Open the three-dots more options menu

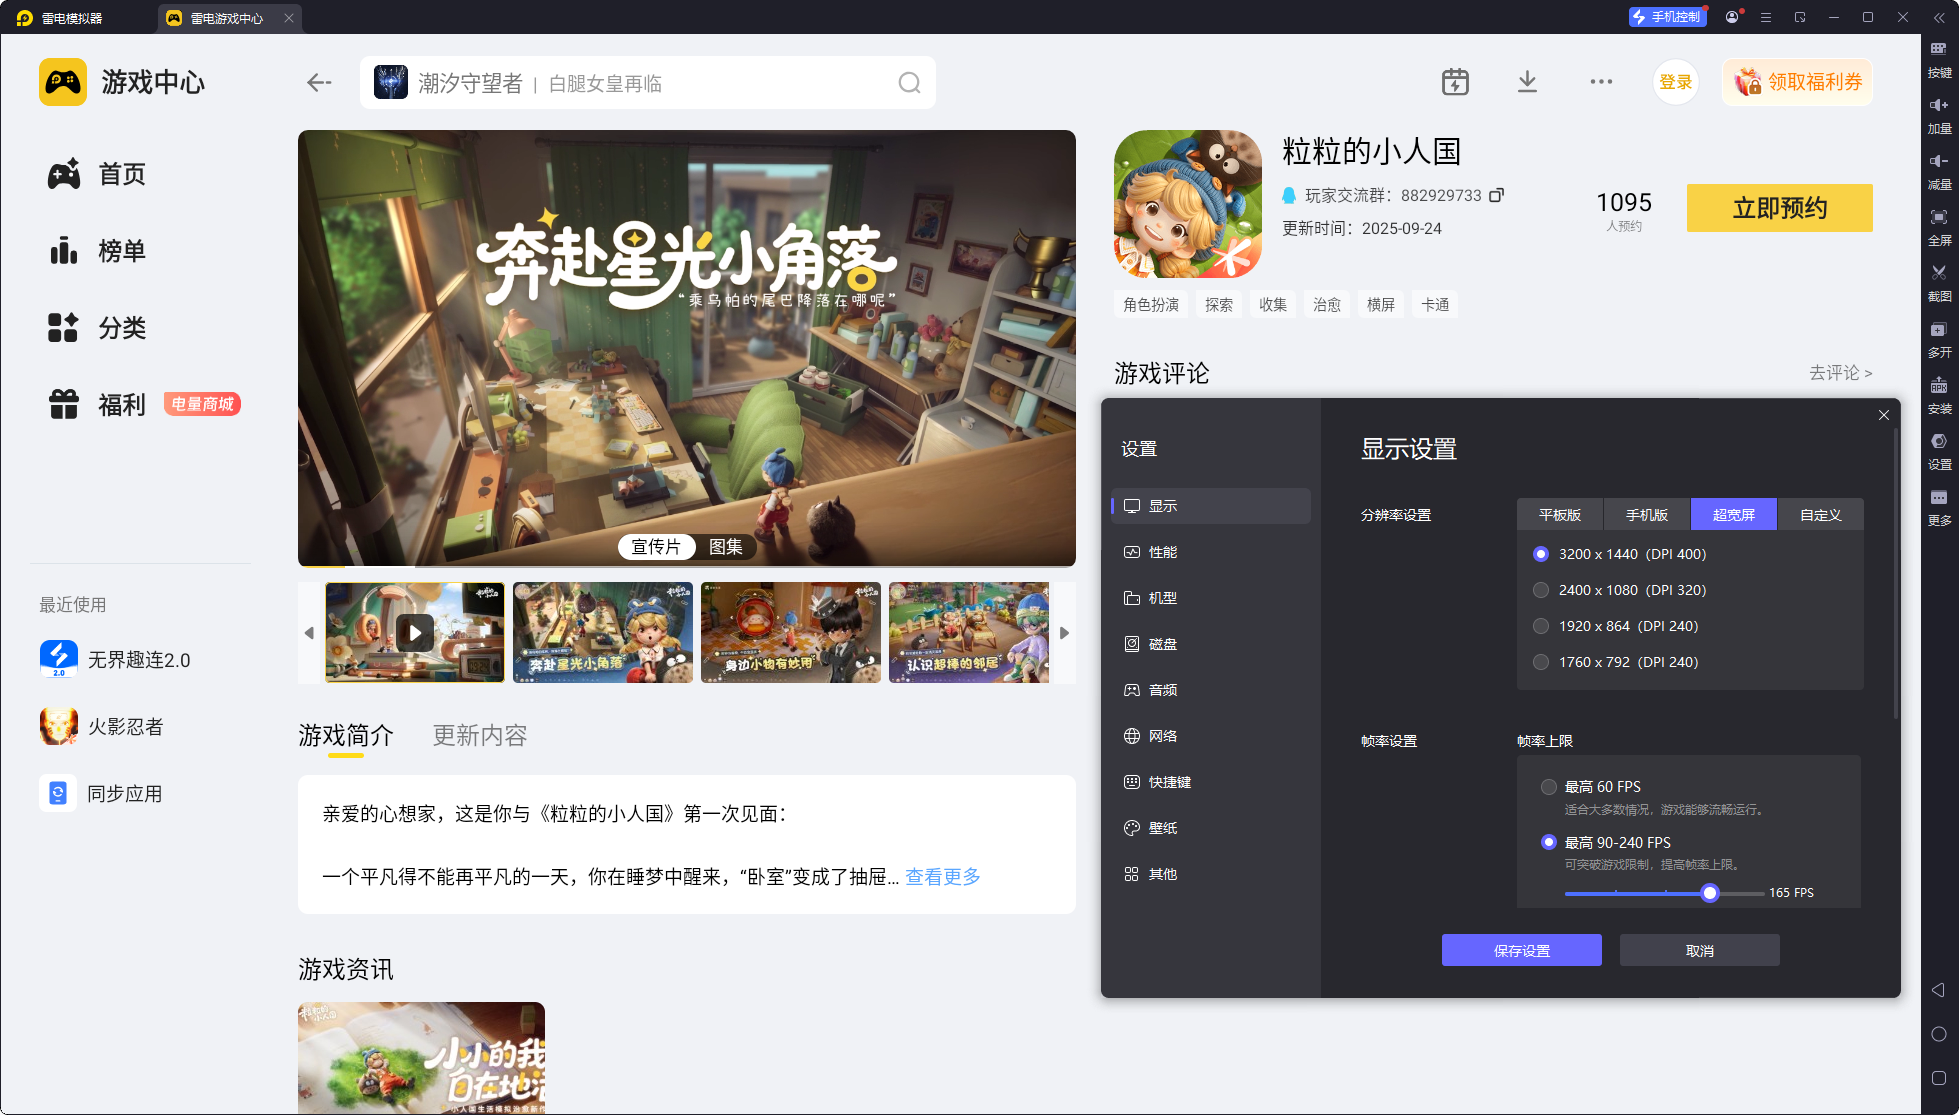point(1601,82)
